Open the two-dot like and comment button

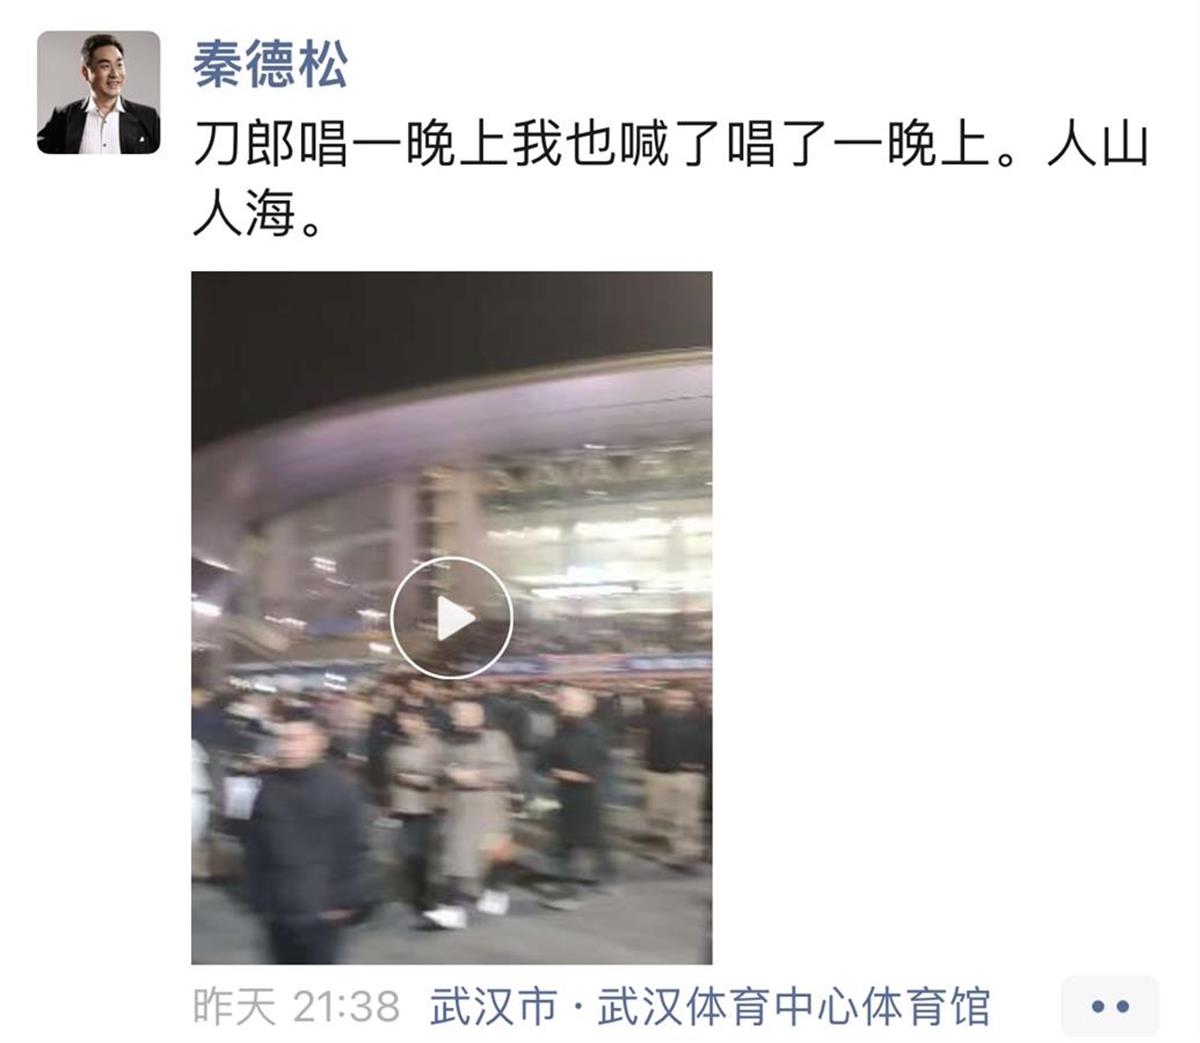point(1110,1006)
